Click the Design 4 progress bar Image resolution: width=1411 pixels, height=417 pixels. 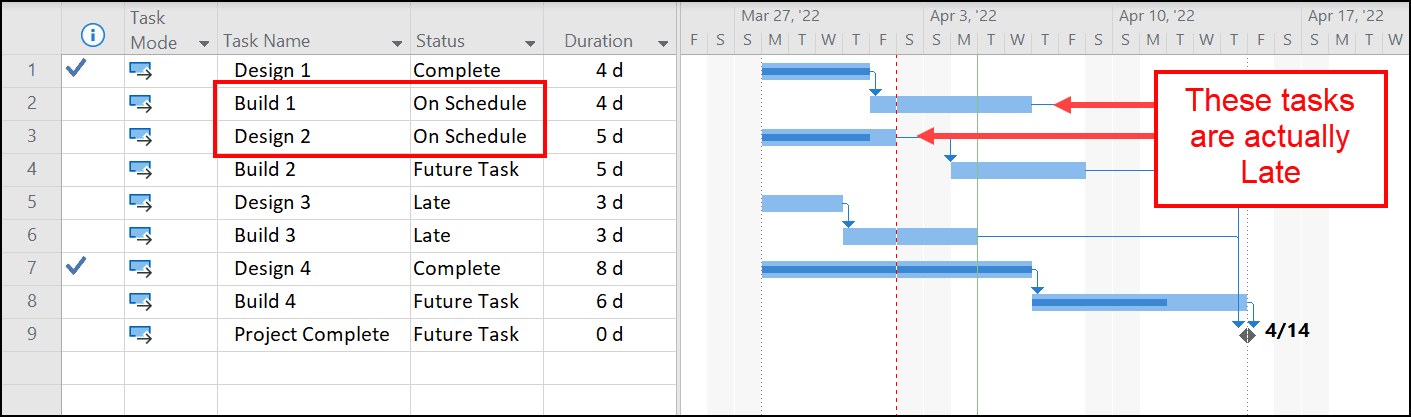pos(897,269)
